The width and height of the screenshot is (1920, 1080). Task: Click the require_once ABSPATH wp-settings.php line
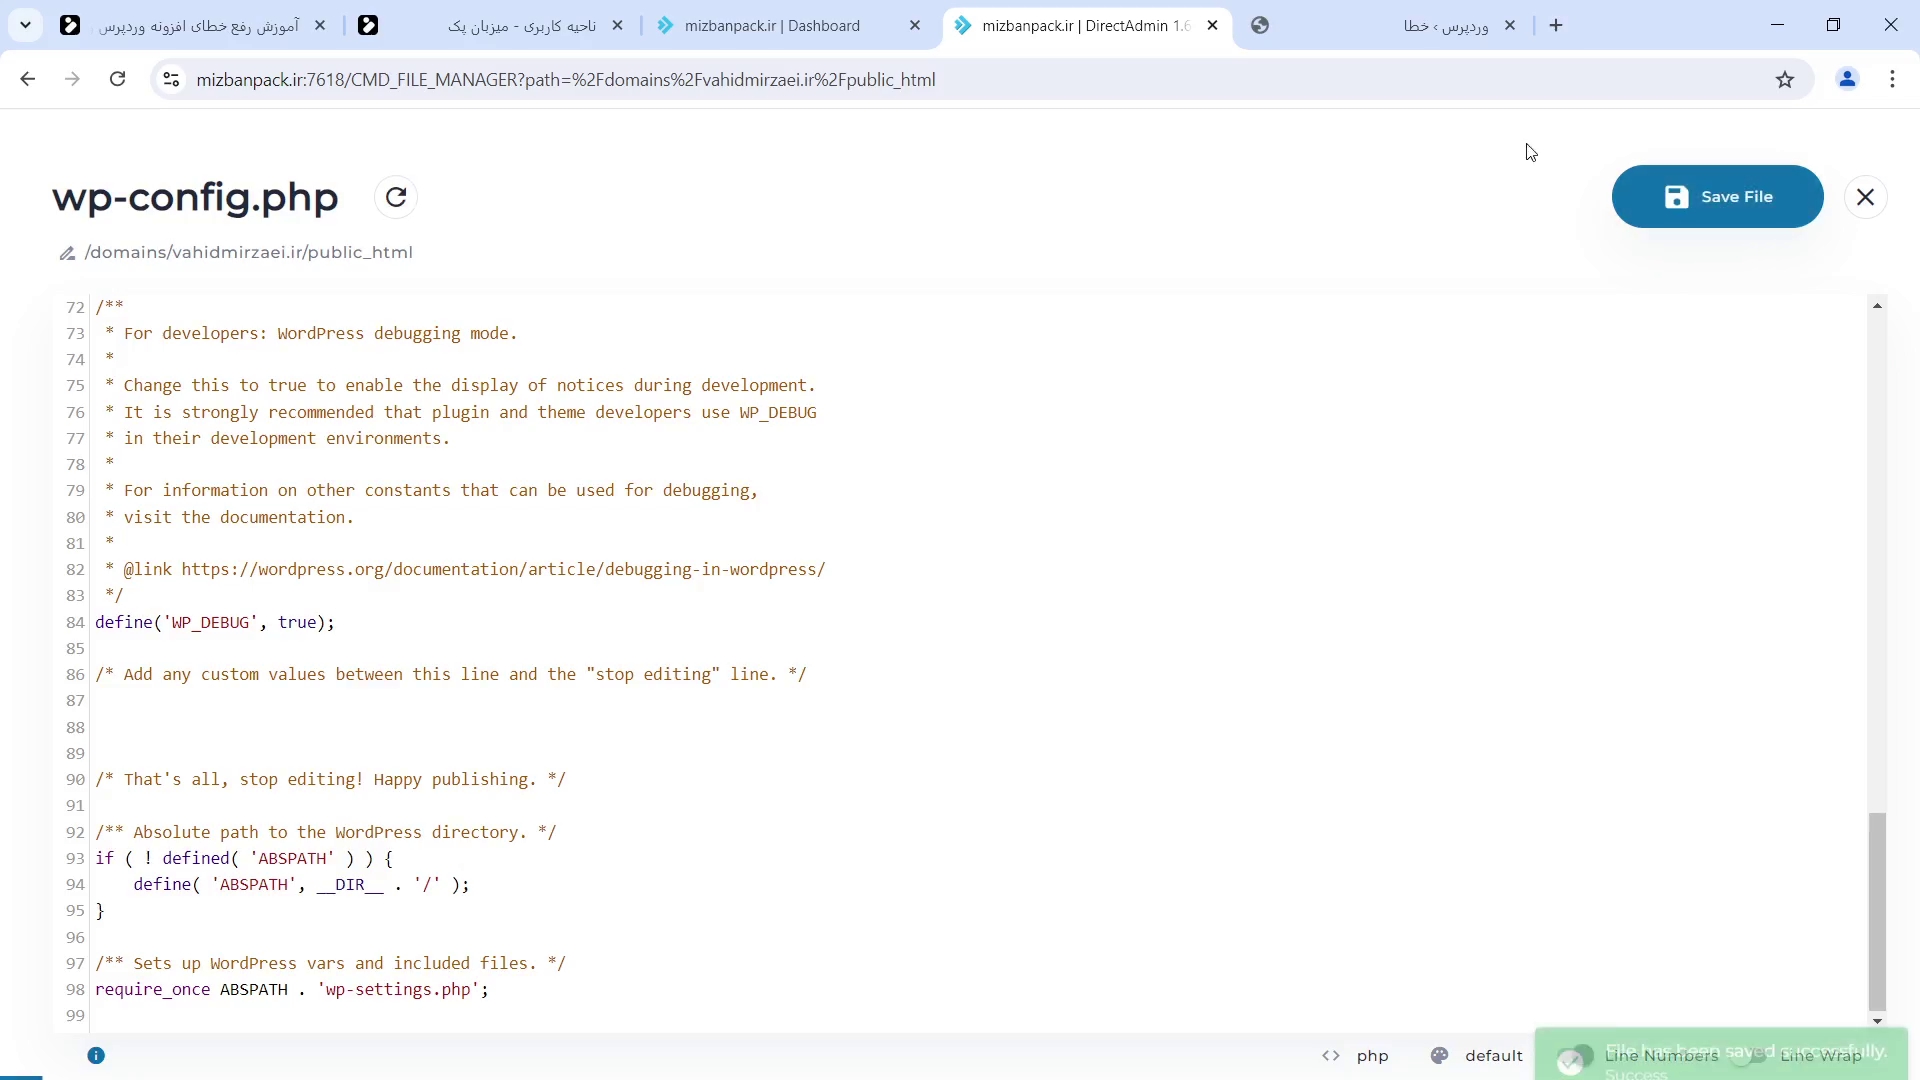[292, 990]
